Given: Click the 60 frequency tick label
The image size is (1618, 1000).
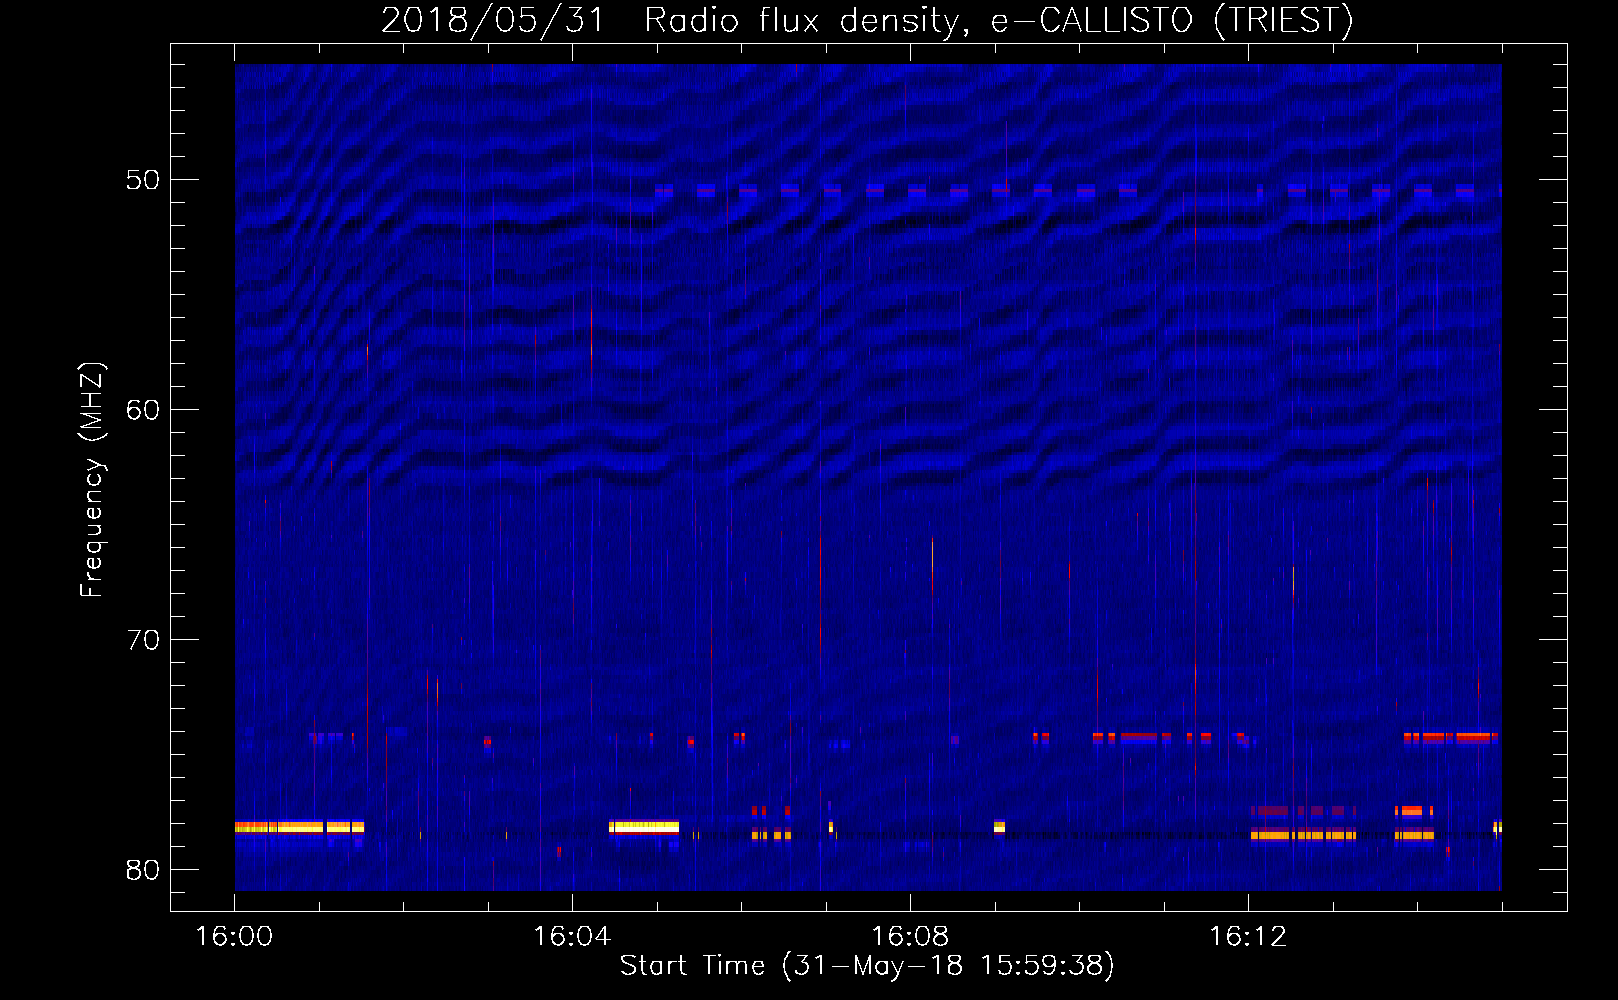Looking at the screenshot, I should [143, 410].
